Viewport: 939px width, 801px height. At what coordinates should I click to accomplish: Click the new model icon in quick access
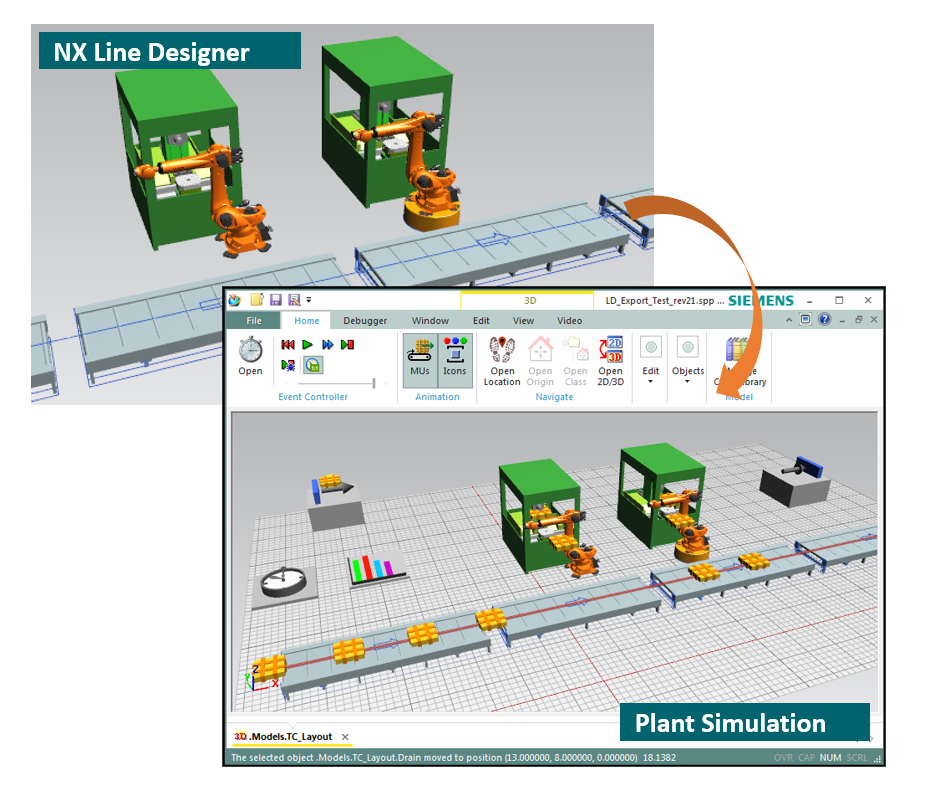[257, 300]
